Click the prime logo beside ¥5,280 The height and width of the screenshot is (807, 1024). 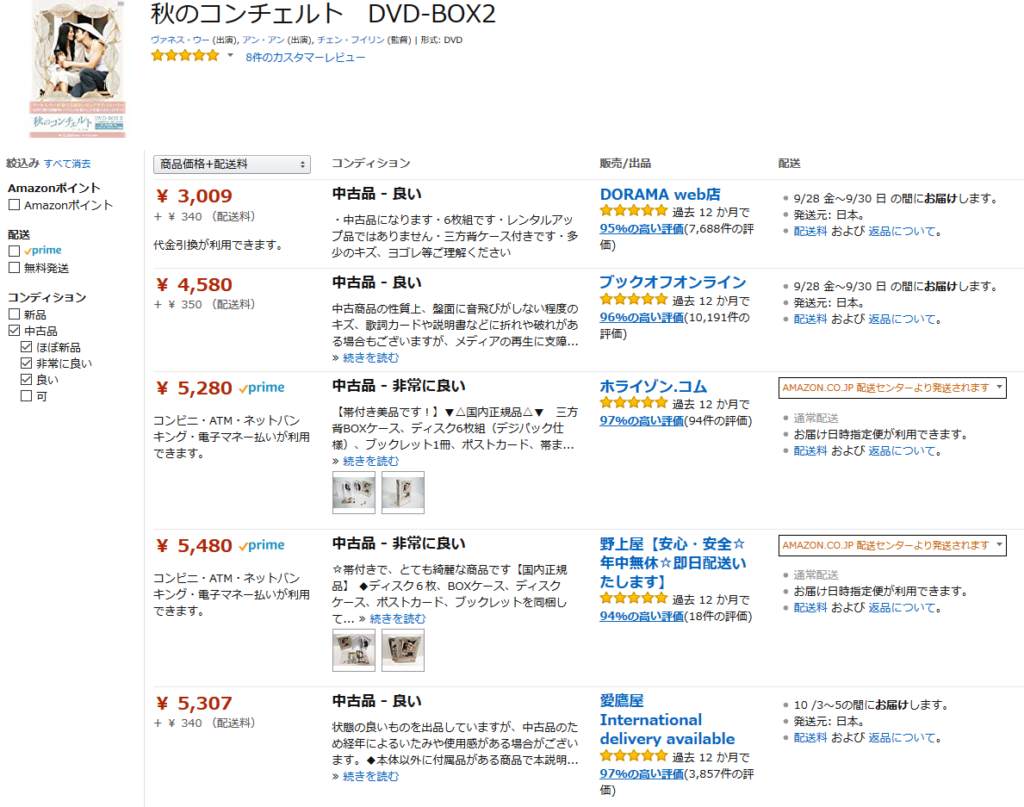tap(261, 388)
